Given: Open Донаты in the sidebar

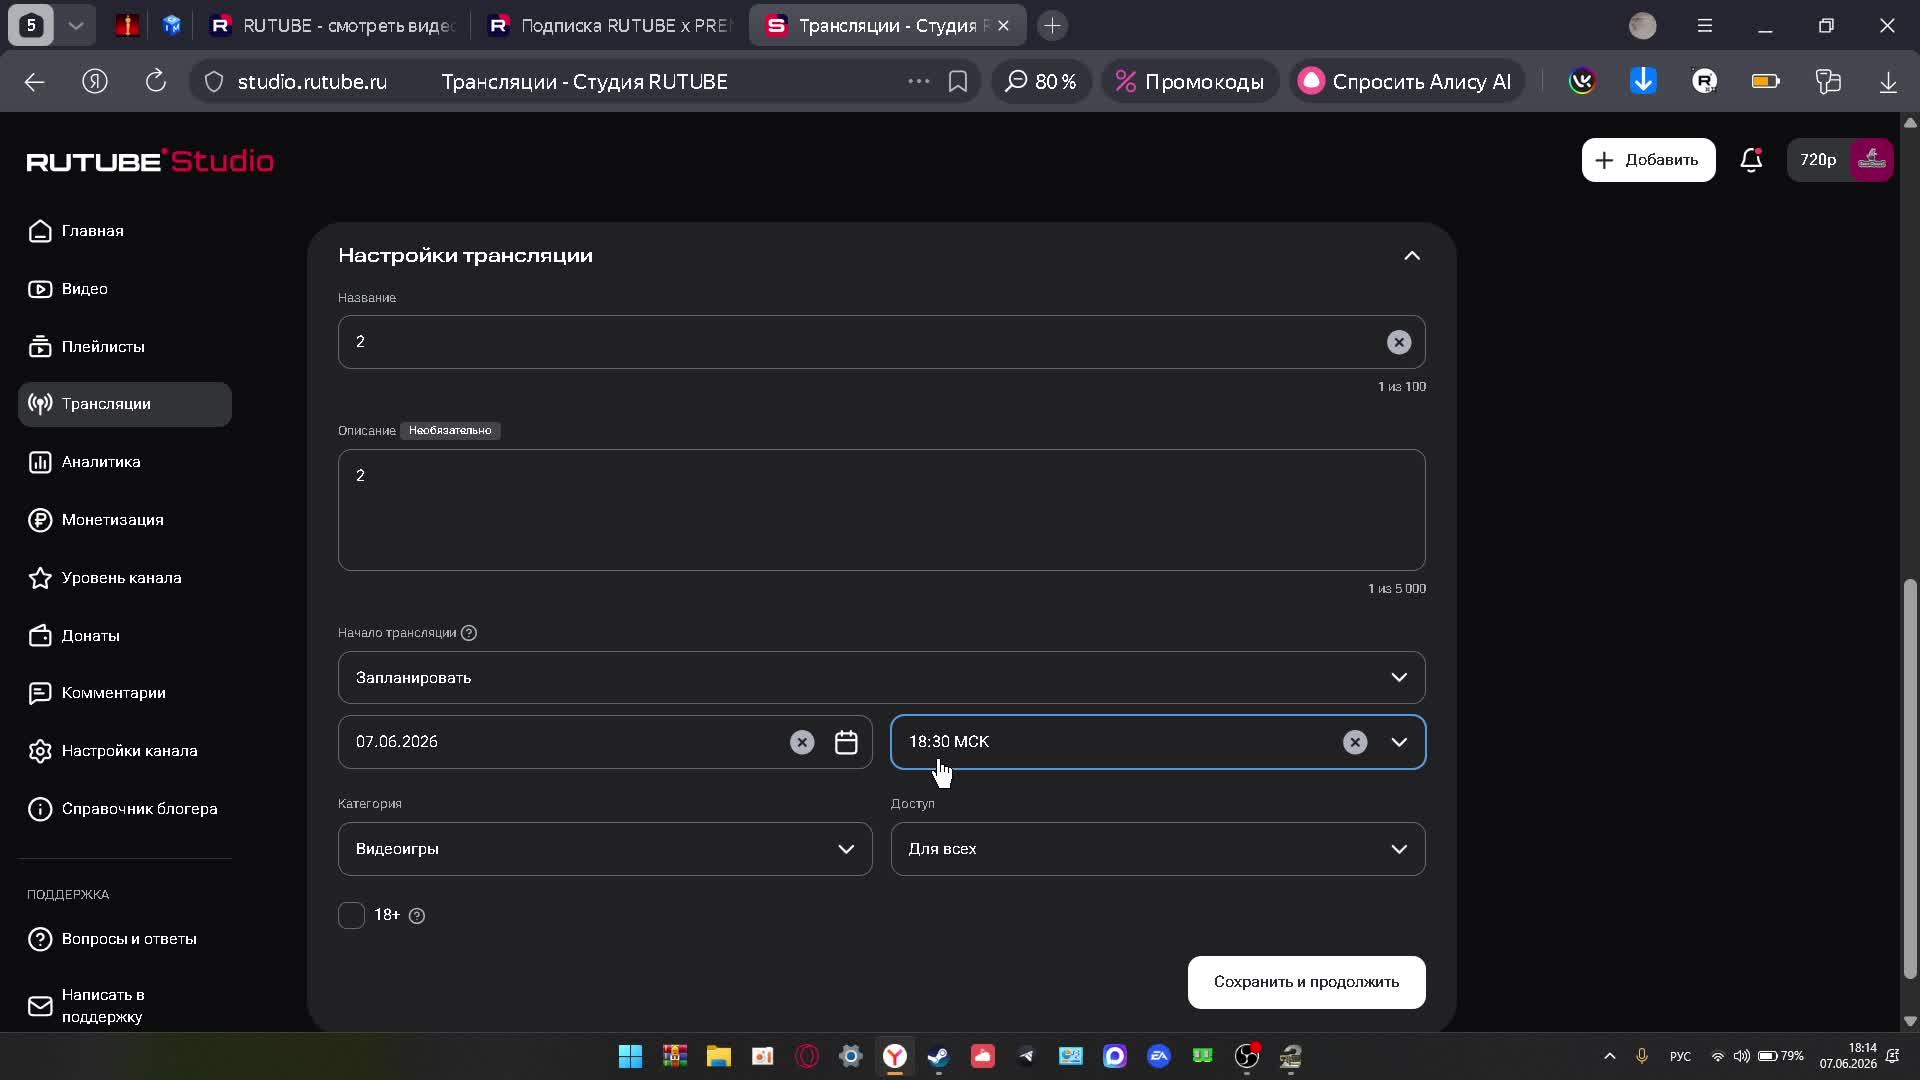Looking at the screenshot, I should pos(125,636).
